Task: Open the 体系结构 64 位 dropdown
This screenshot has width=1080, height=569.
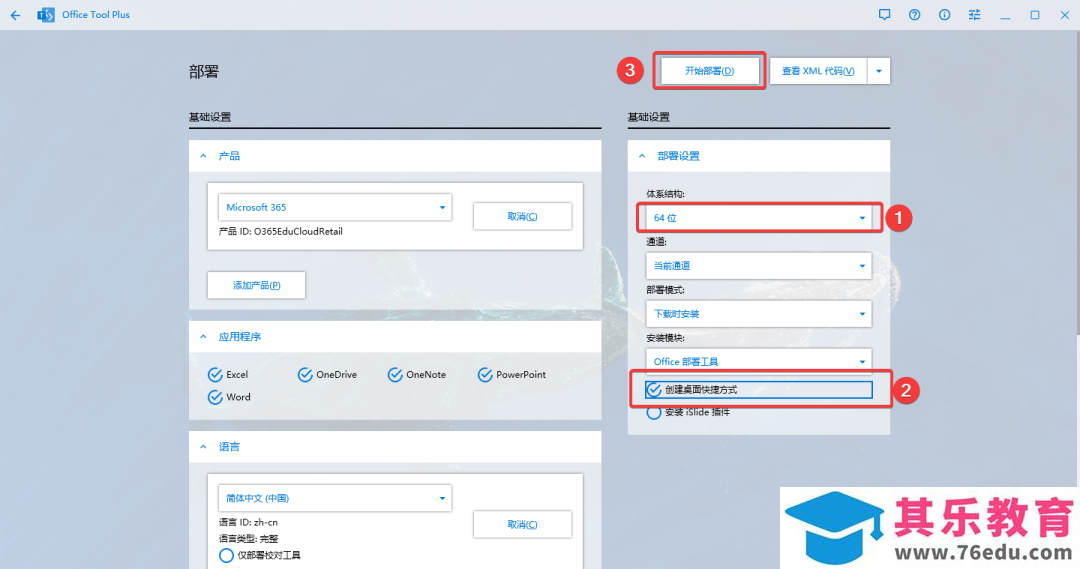Action: point(758,218)
